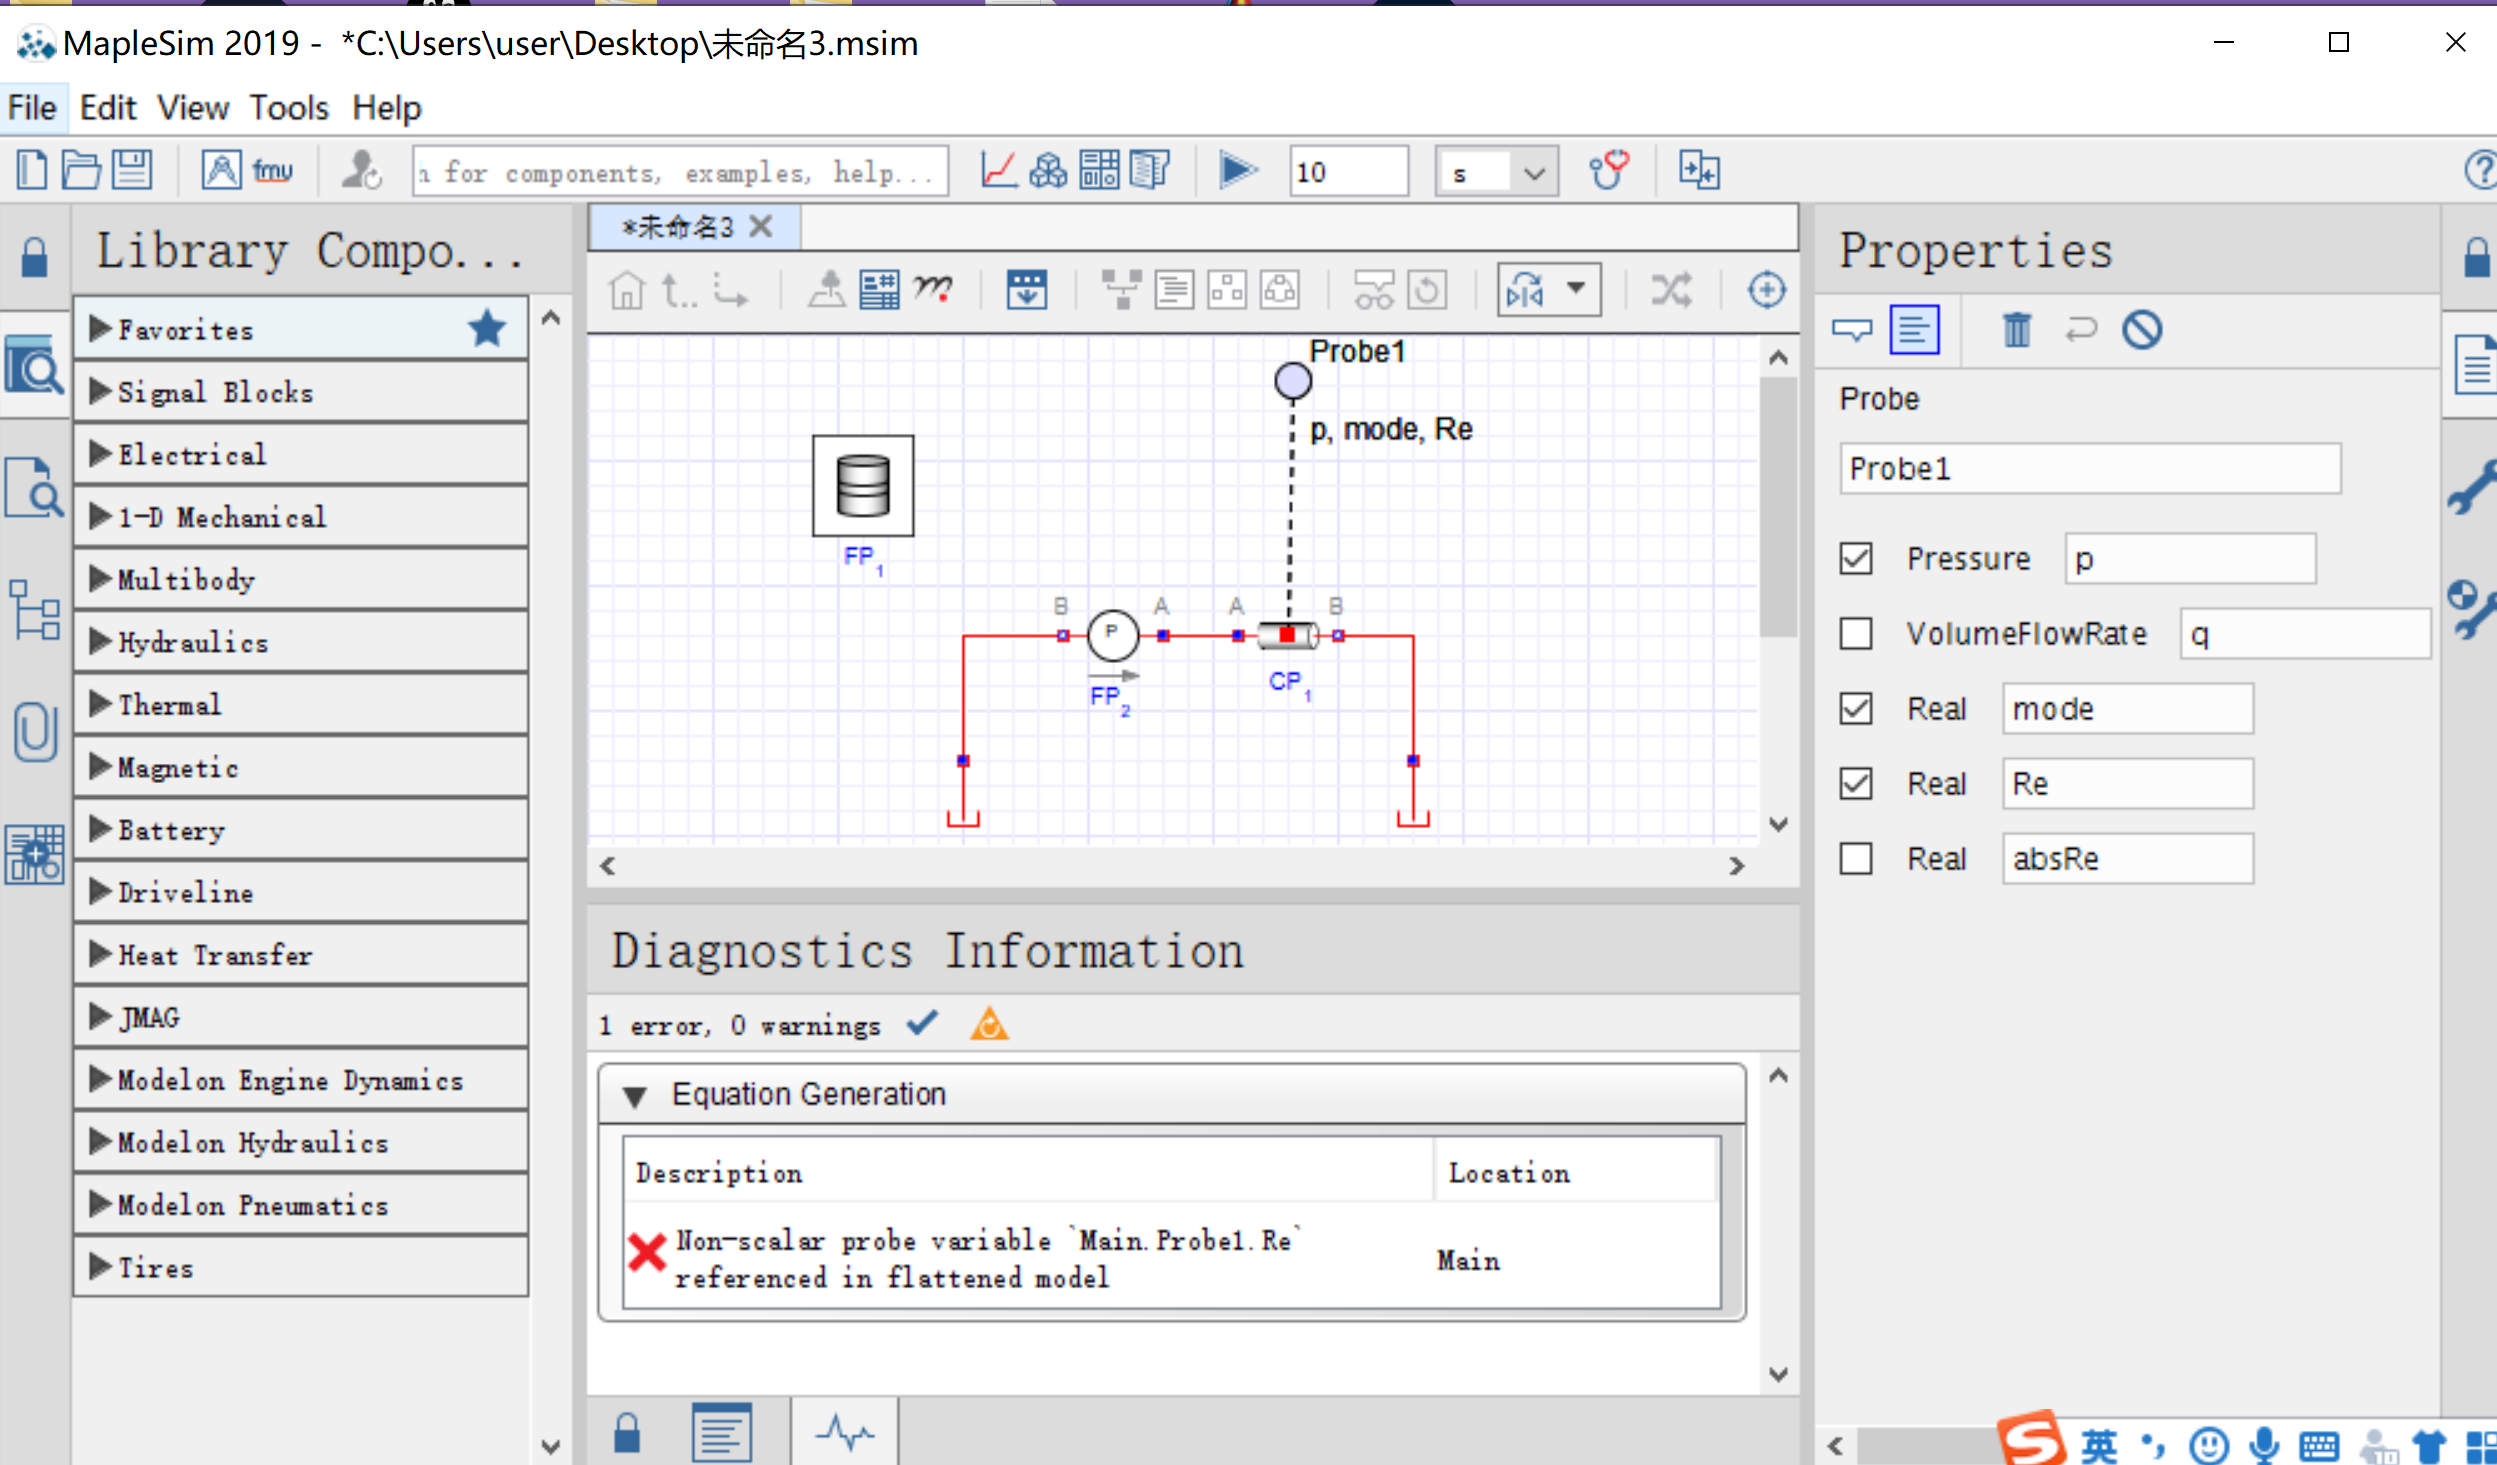Create a new document with the toolbar icon
This screenshot has height=1465, width=2497.
click(x=32, y=170)
